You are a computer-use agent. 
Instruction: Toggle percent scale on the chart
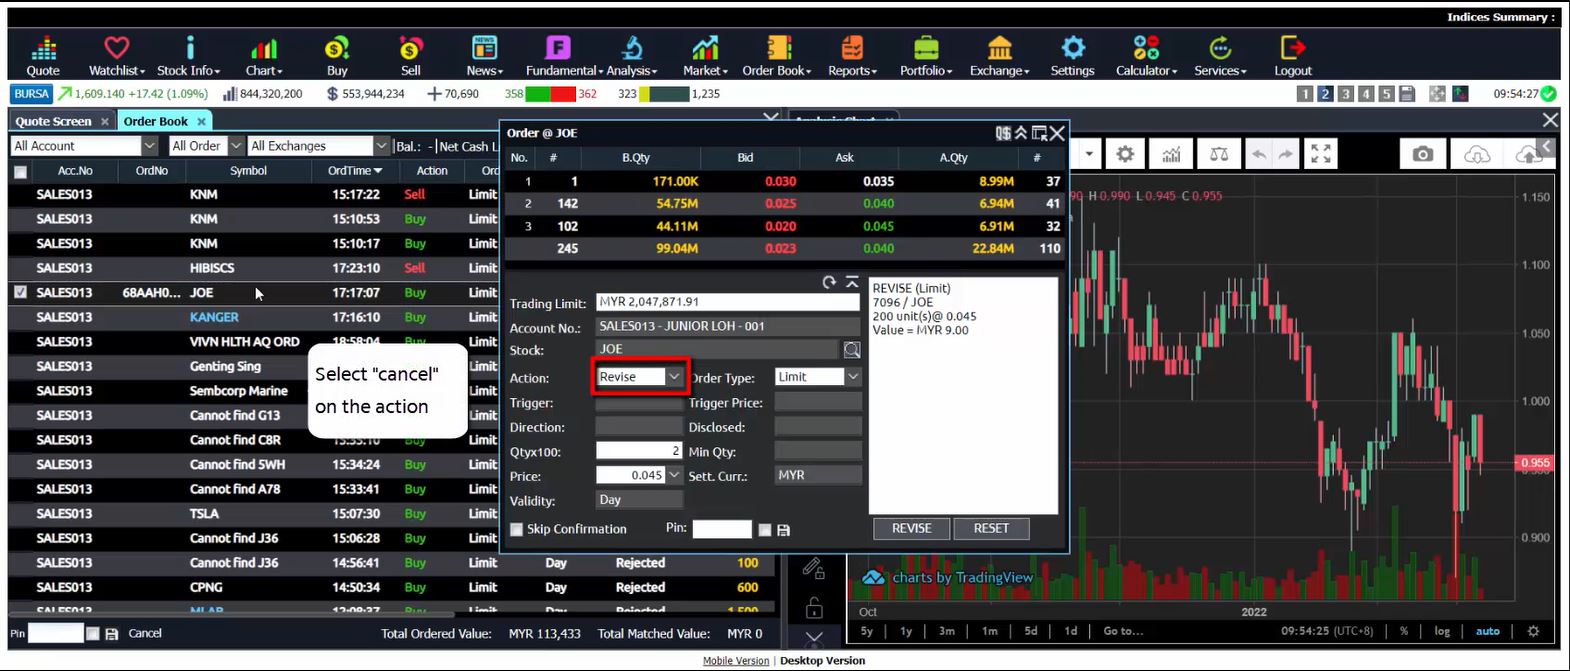point(1404,631)
